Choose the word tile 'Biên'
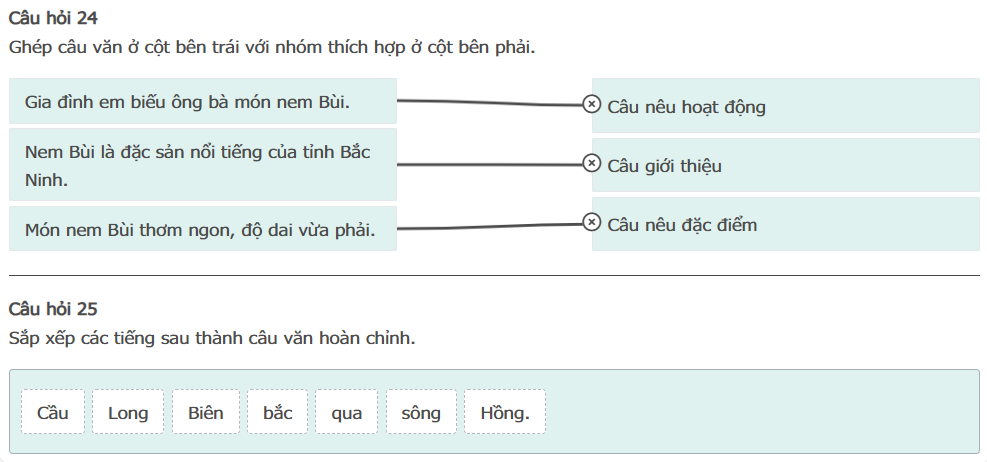The width and height of the screenshot is (987, 462). coord(205,412)
